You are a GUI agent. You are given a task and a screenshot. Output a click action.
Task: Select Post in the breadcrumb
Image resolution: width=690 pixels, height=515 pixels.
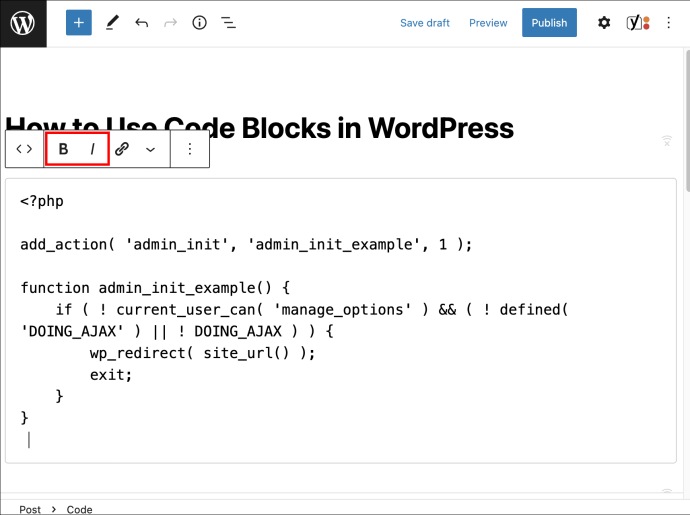tap(30, 509)
